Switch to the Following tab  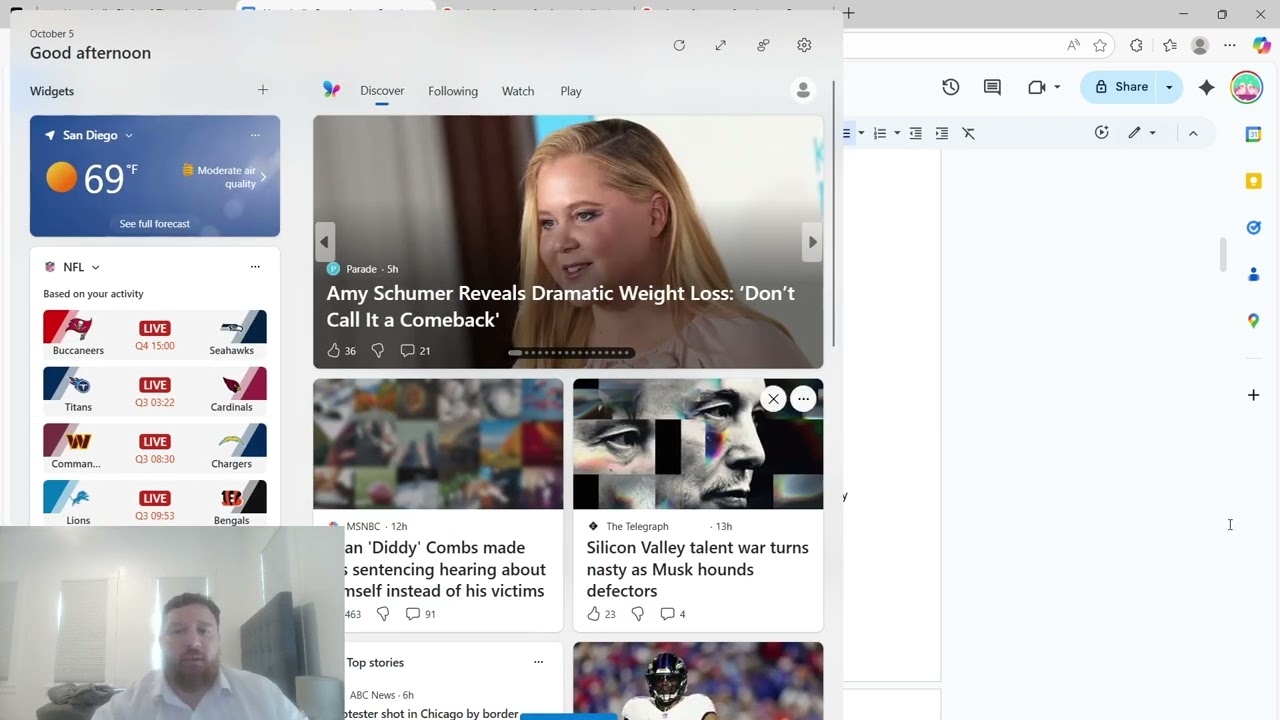(x=453, y=91)
